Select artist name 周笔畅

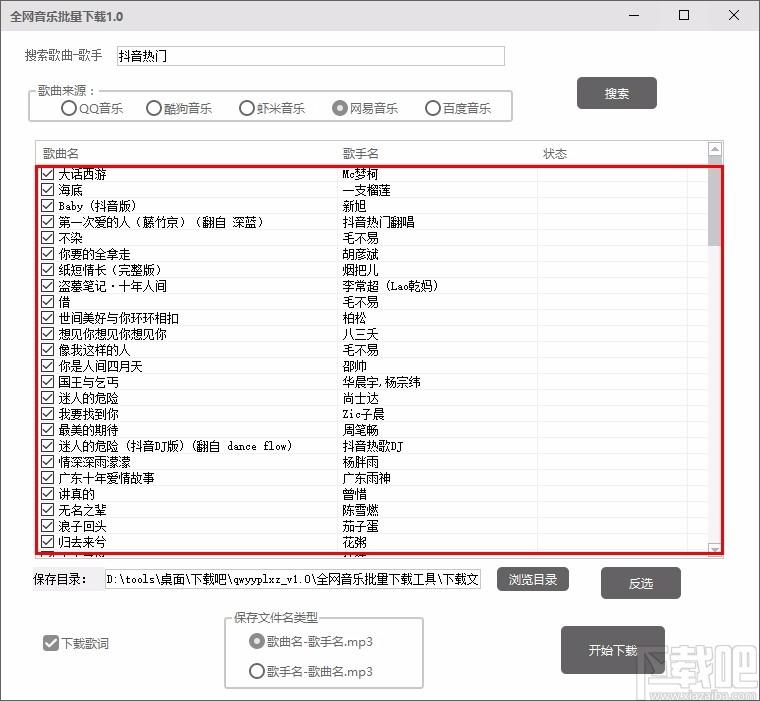[x=360, y=430]
